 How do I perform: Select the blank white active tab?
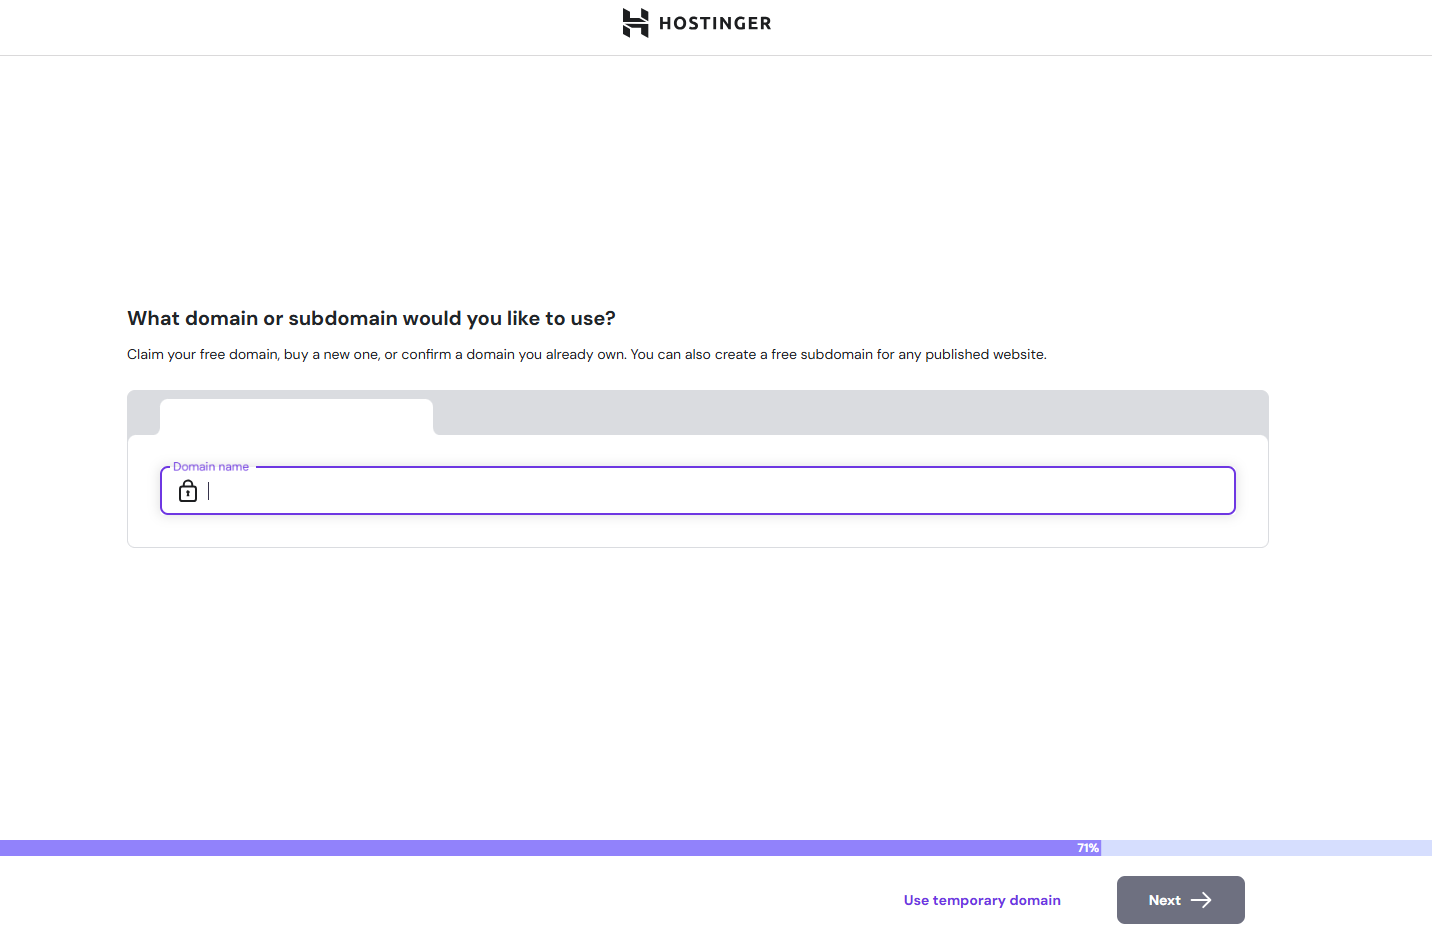296,417
